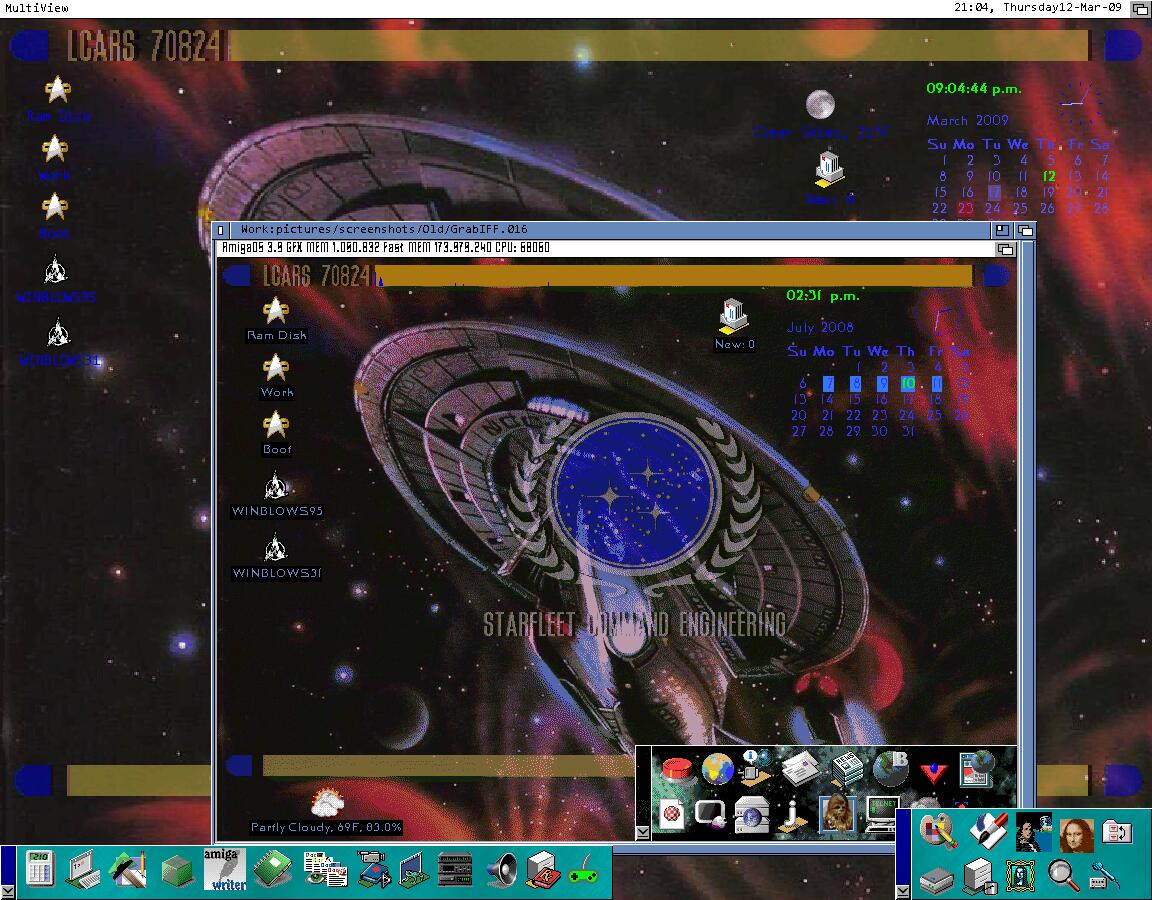Viewport: 1152px width, 900px height.
Task: Open the Ram Disk icon on the Workbench desktop
Action: 57,90
